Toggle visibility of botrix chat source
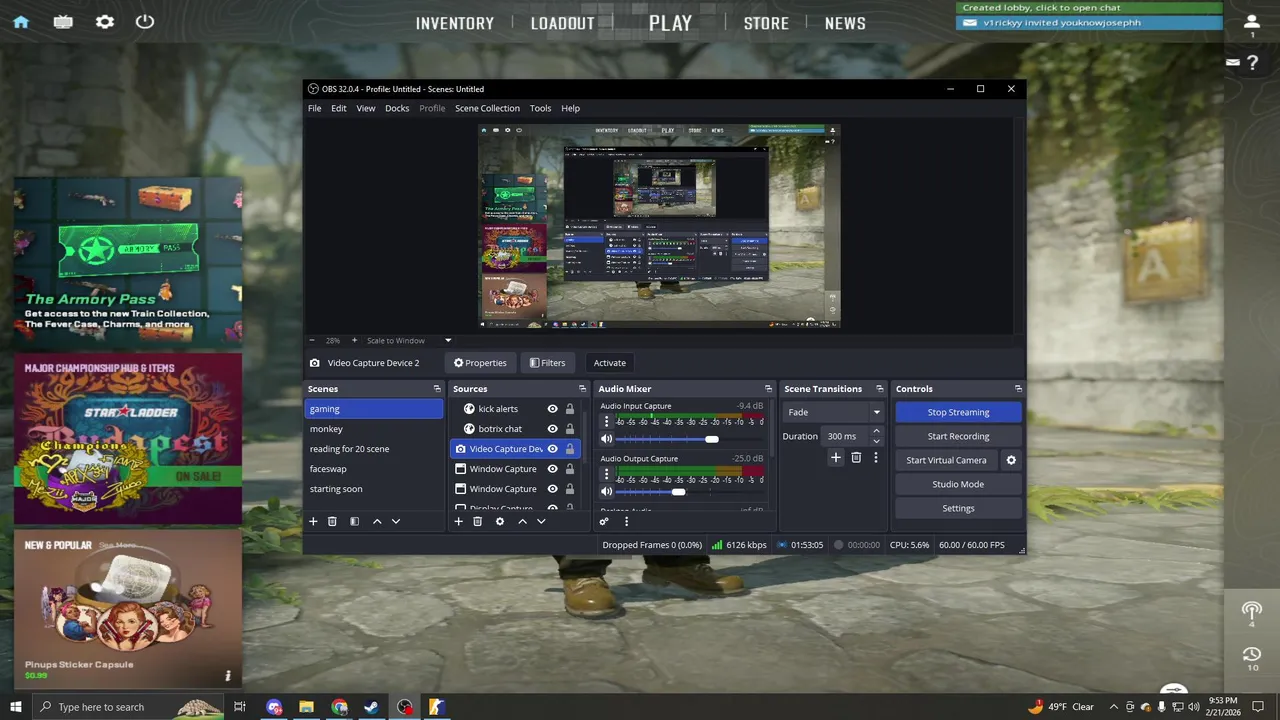The width and height of the screenshot is (1280, 720). 552,428
